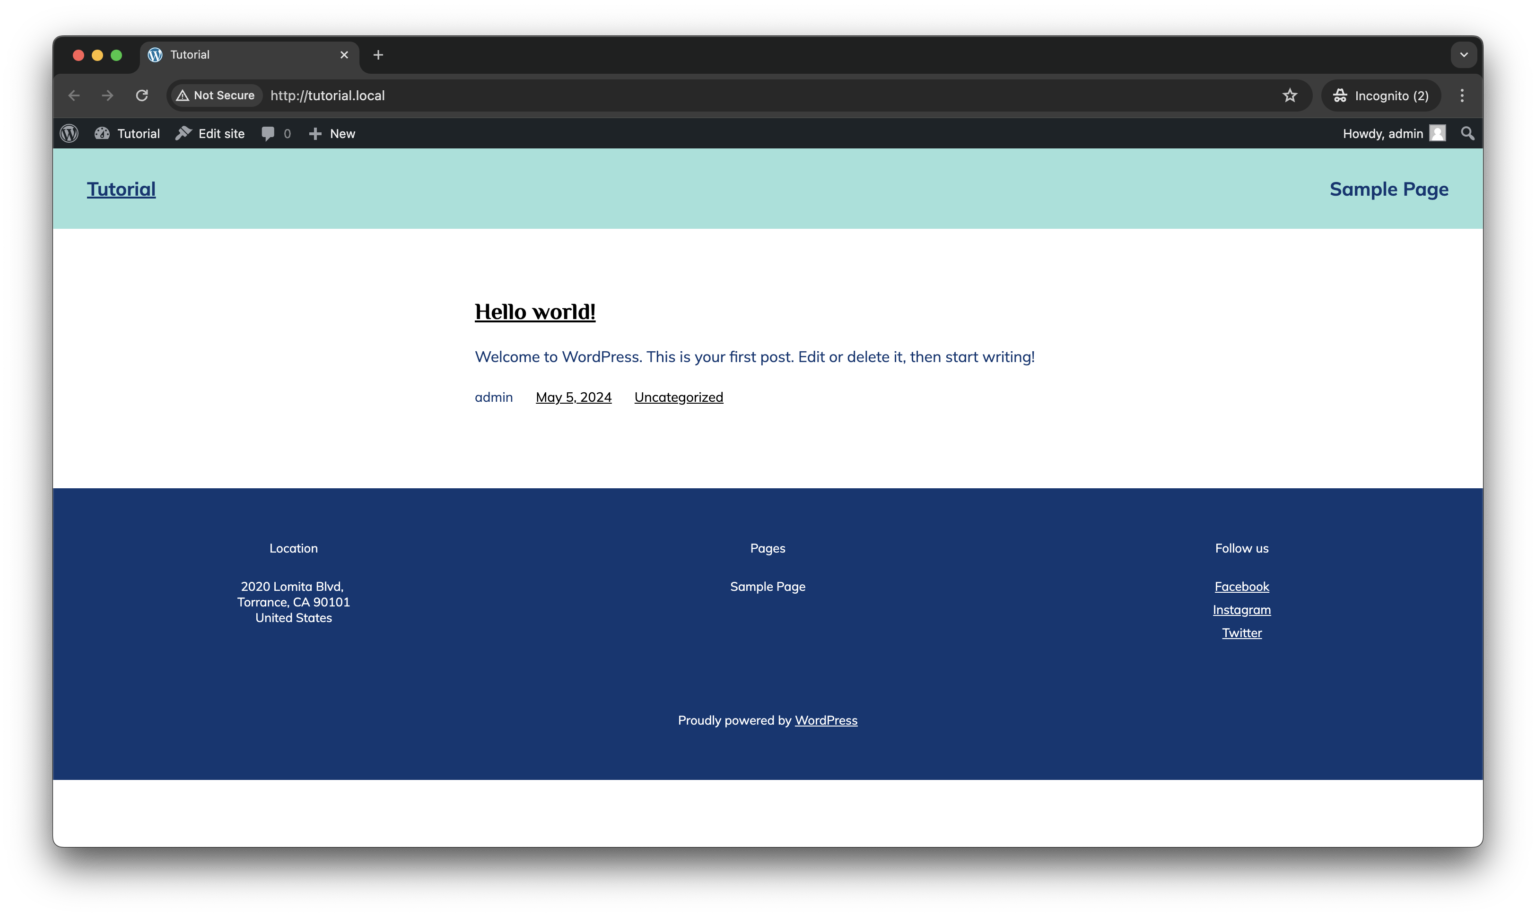Open the WordPress logo menu in admin bar
This screenshot has height=917, width=1536.
click(x=69, y=133)
